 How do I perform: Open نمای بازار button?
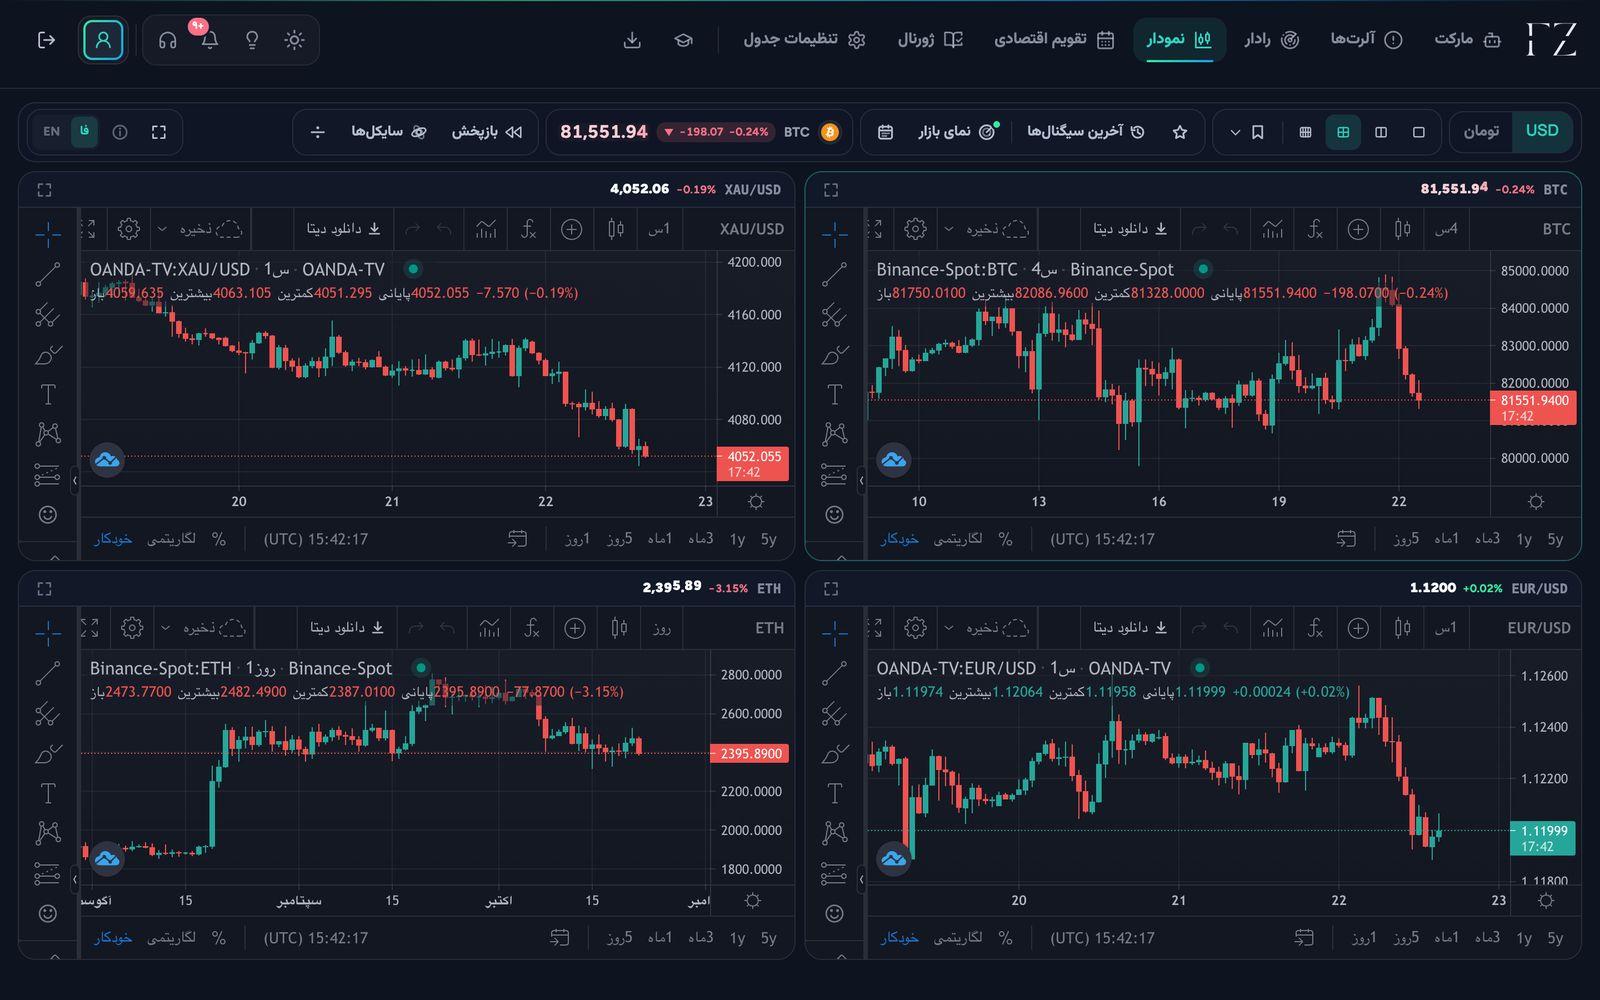pyautogui.click(x=957, y=132)
